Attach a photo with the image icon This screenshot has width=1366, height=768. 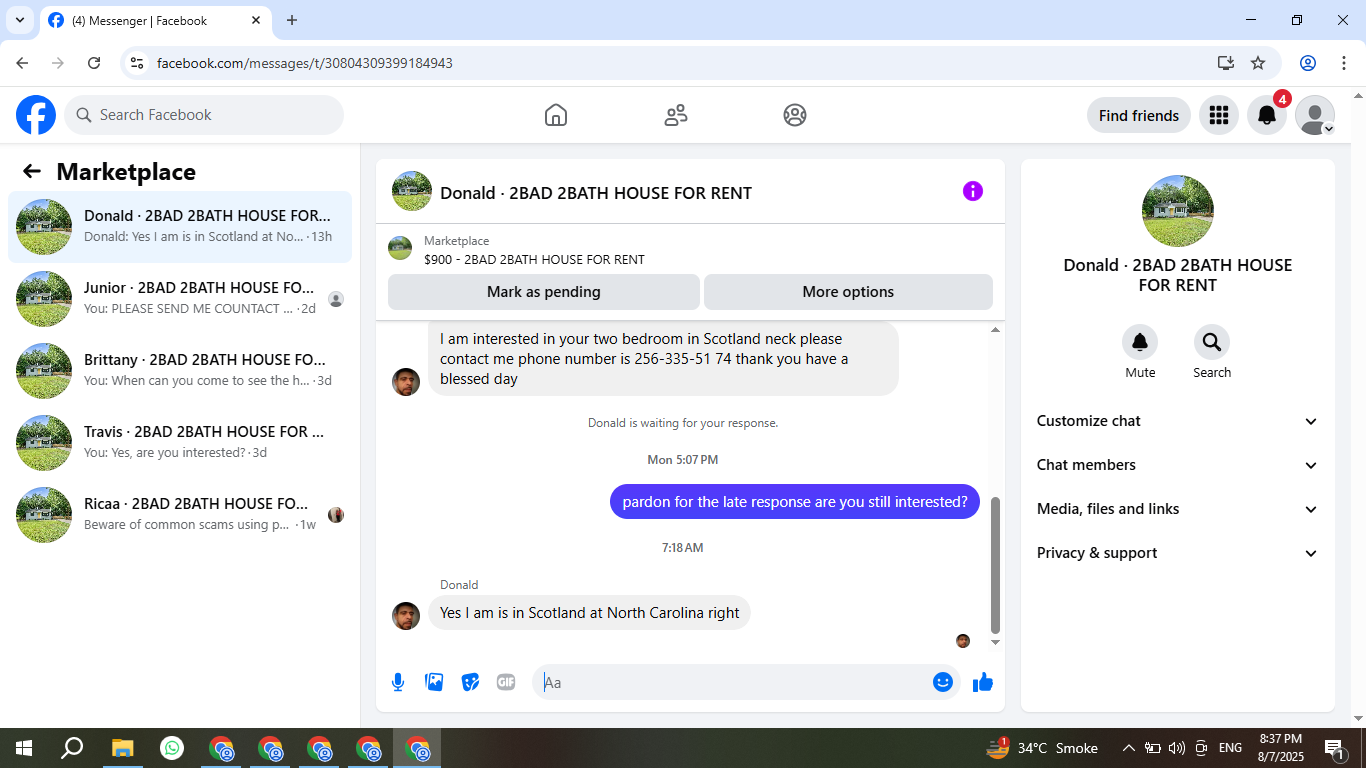click(434, 682)
